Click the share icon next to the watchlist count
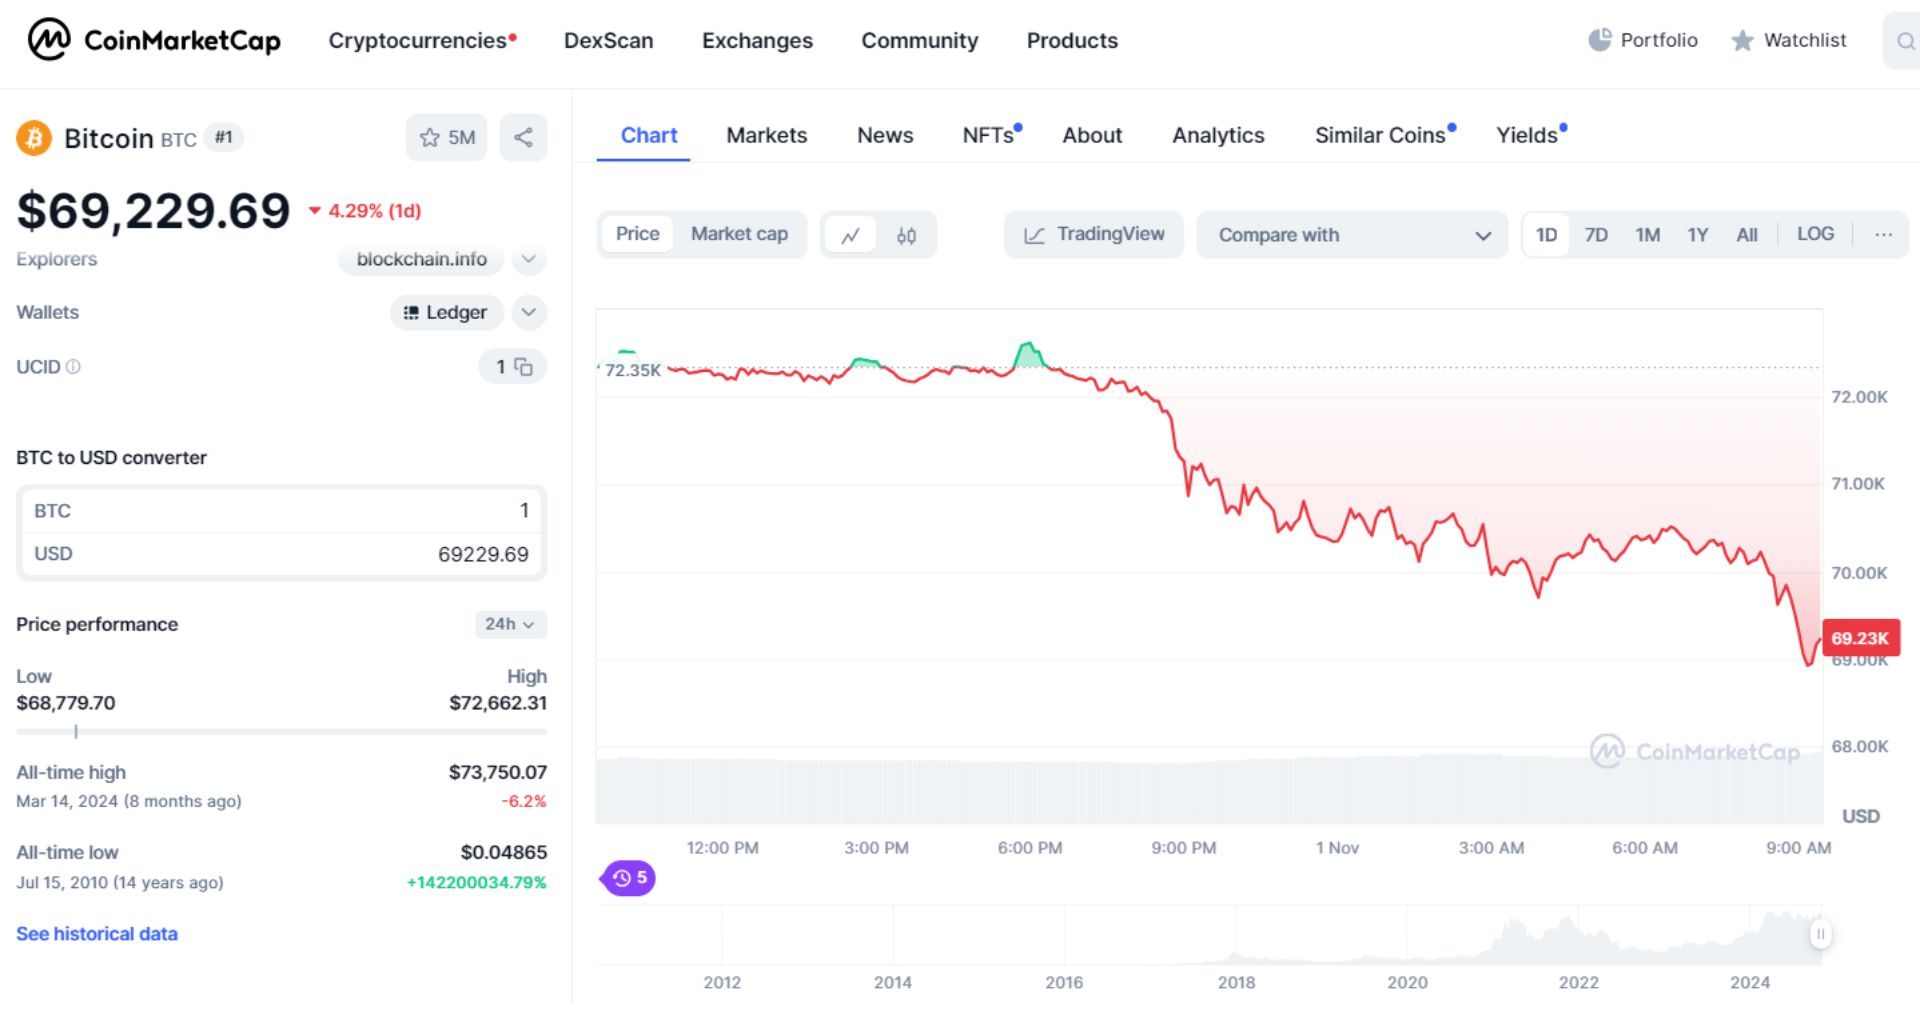The width and height of the screenshot is (1920, 1024). point(524,137)
